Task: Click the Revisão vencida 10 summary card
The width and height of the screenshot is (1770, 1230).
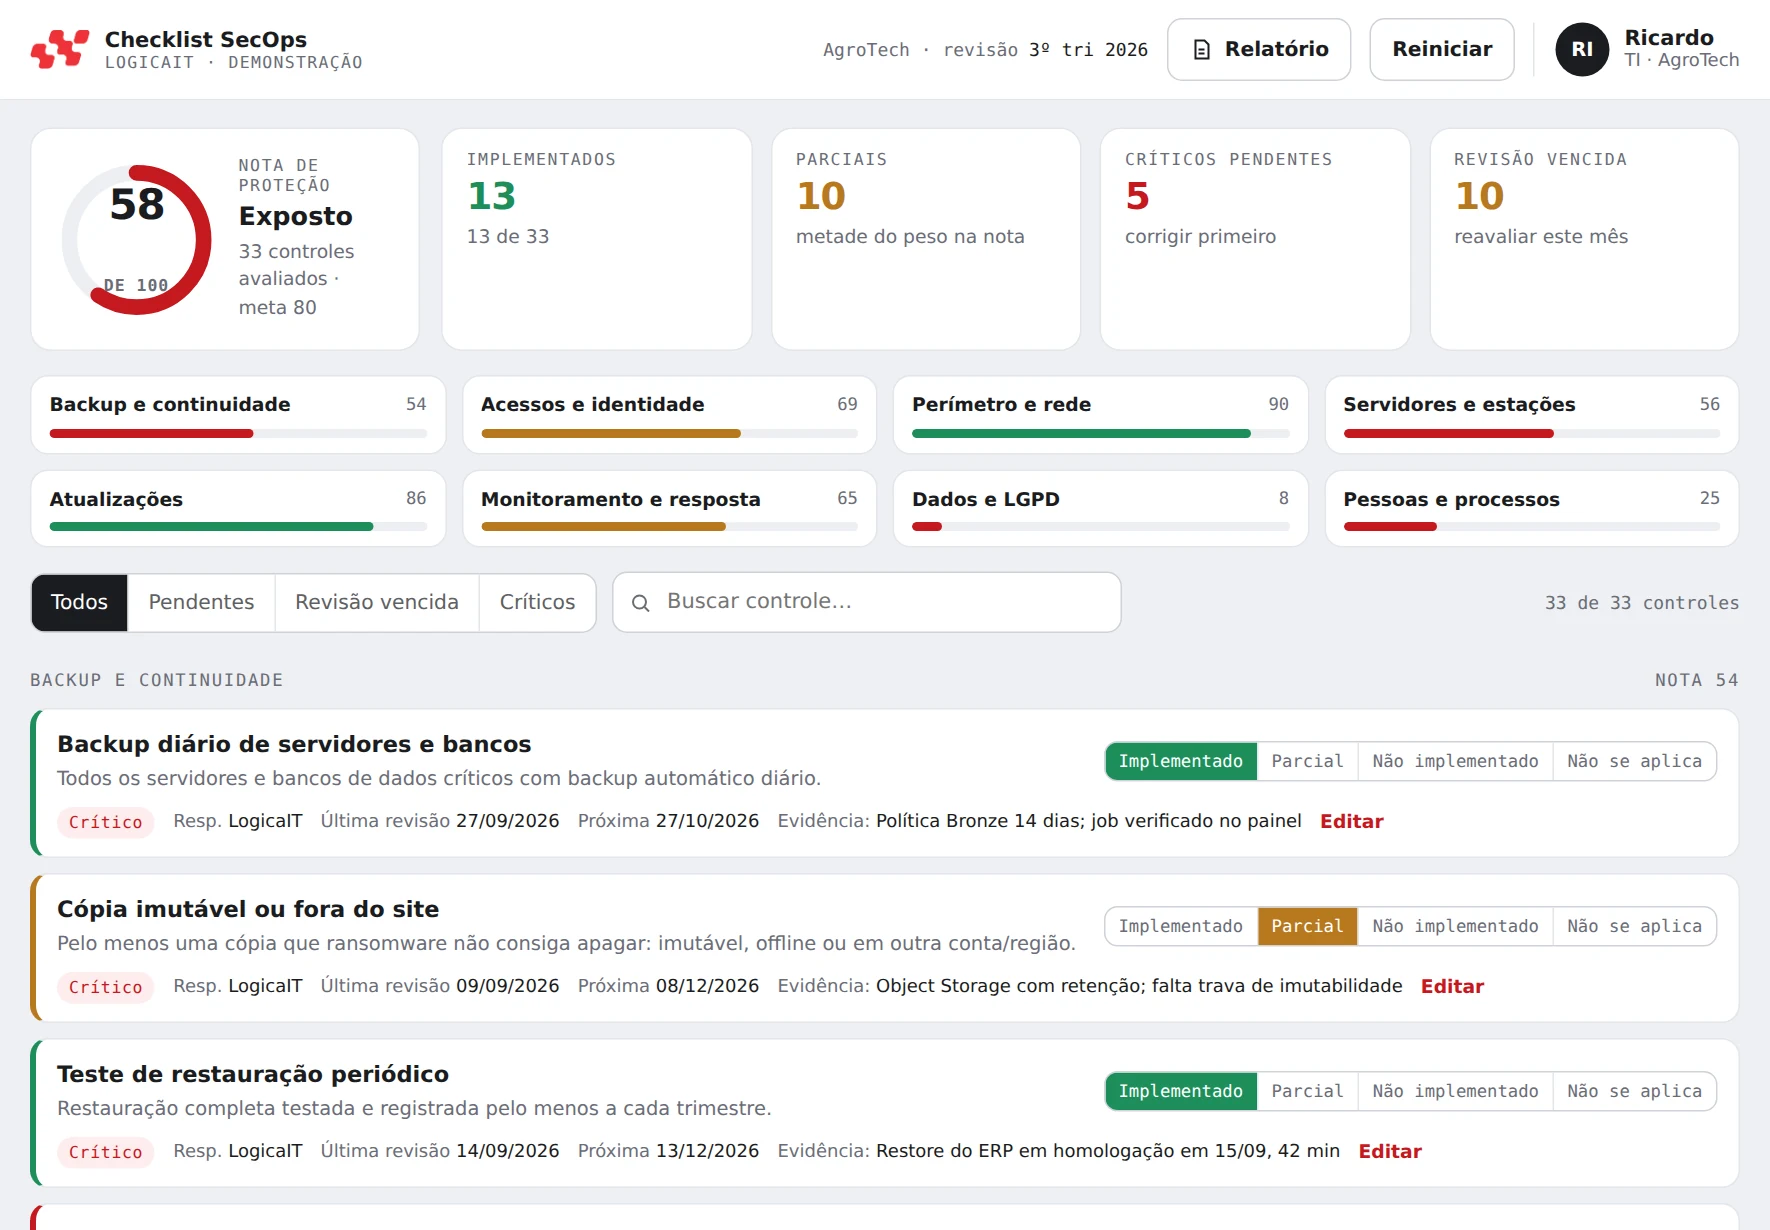Action: click(1584, 239)
